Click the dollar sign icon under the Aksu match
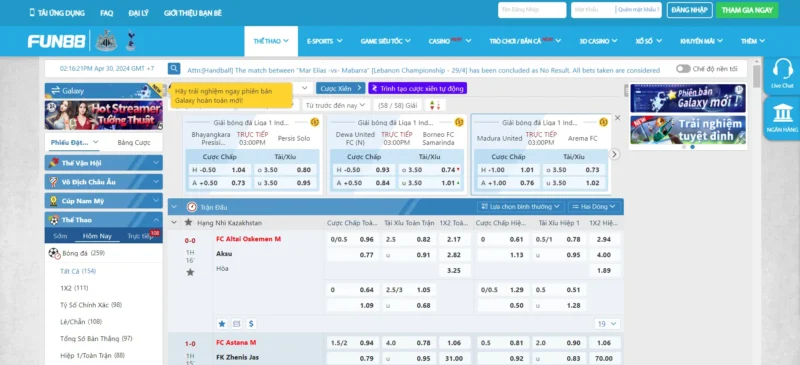Viewport: 800px width, 365px height. click(252, 324)
